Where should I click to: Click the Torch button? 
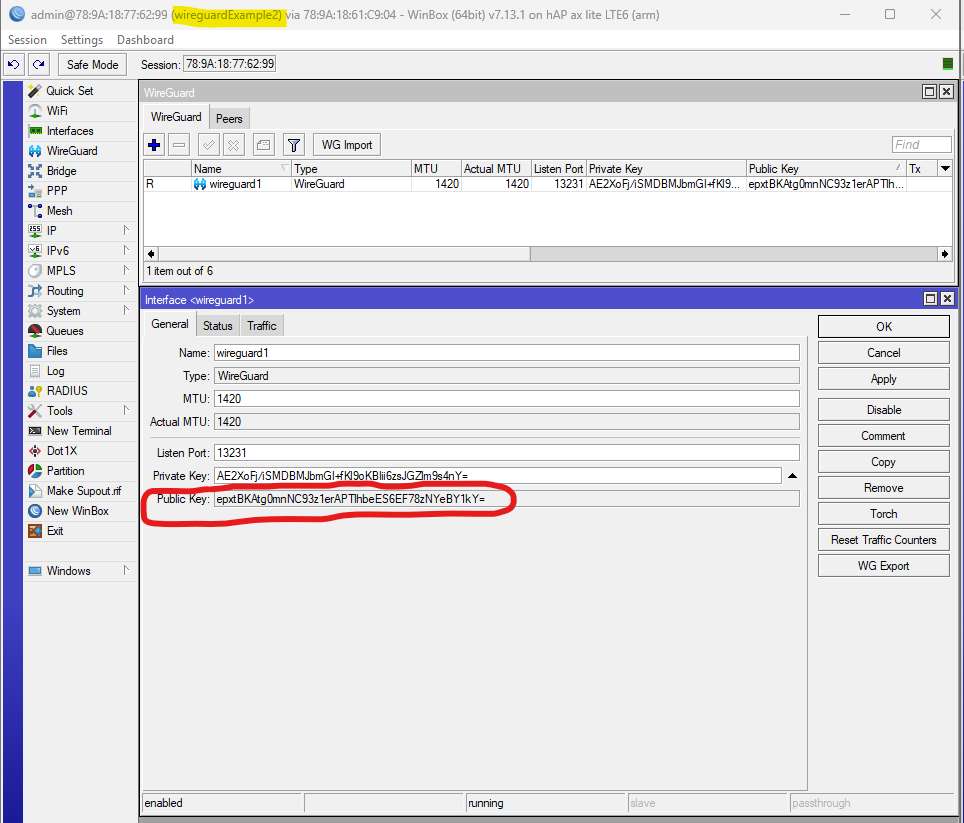pyautogui.click(x=883, y=513)
